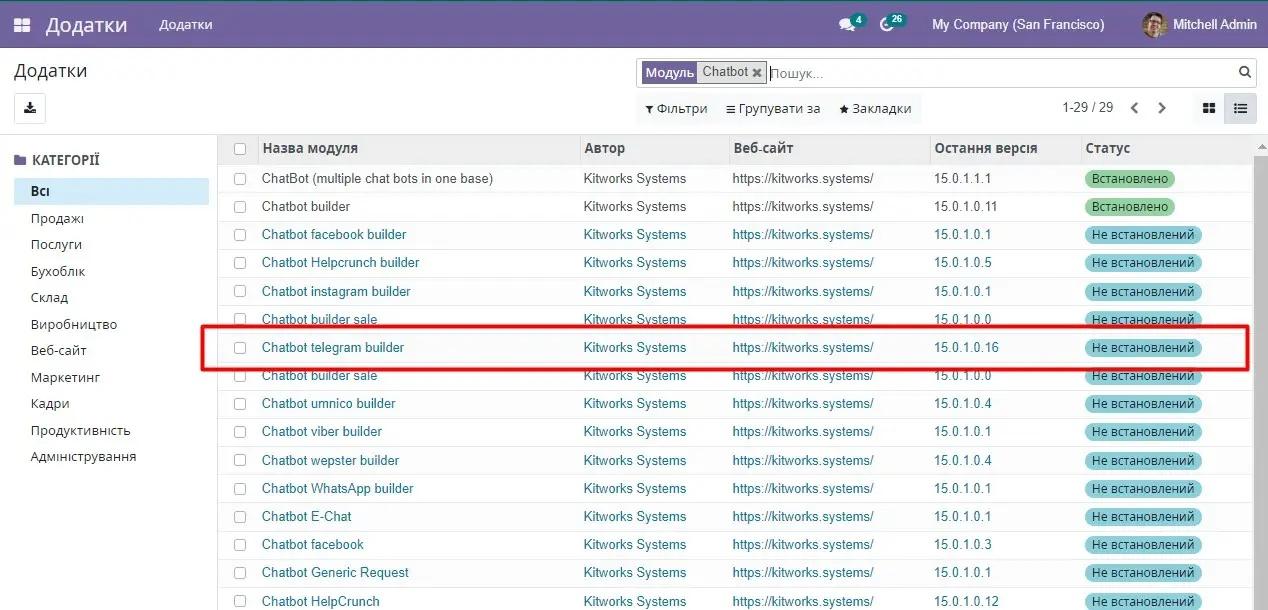Check the Chatbot viber builder checkbox
This screenshot has height=610, width=1268.
[x=239, y=432]
